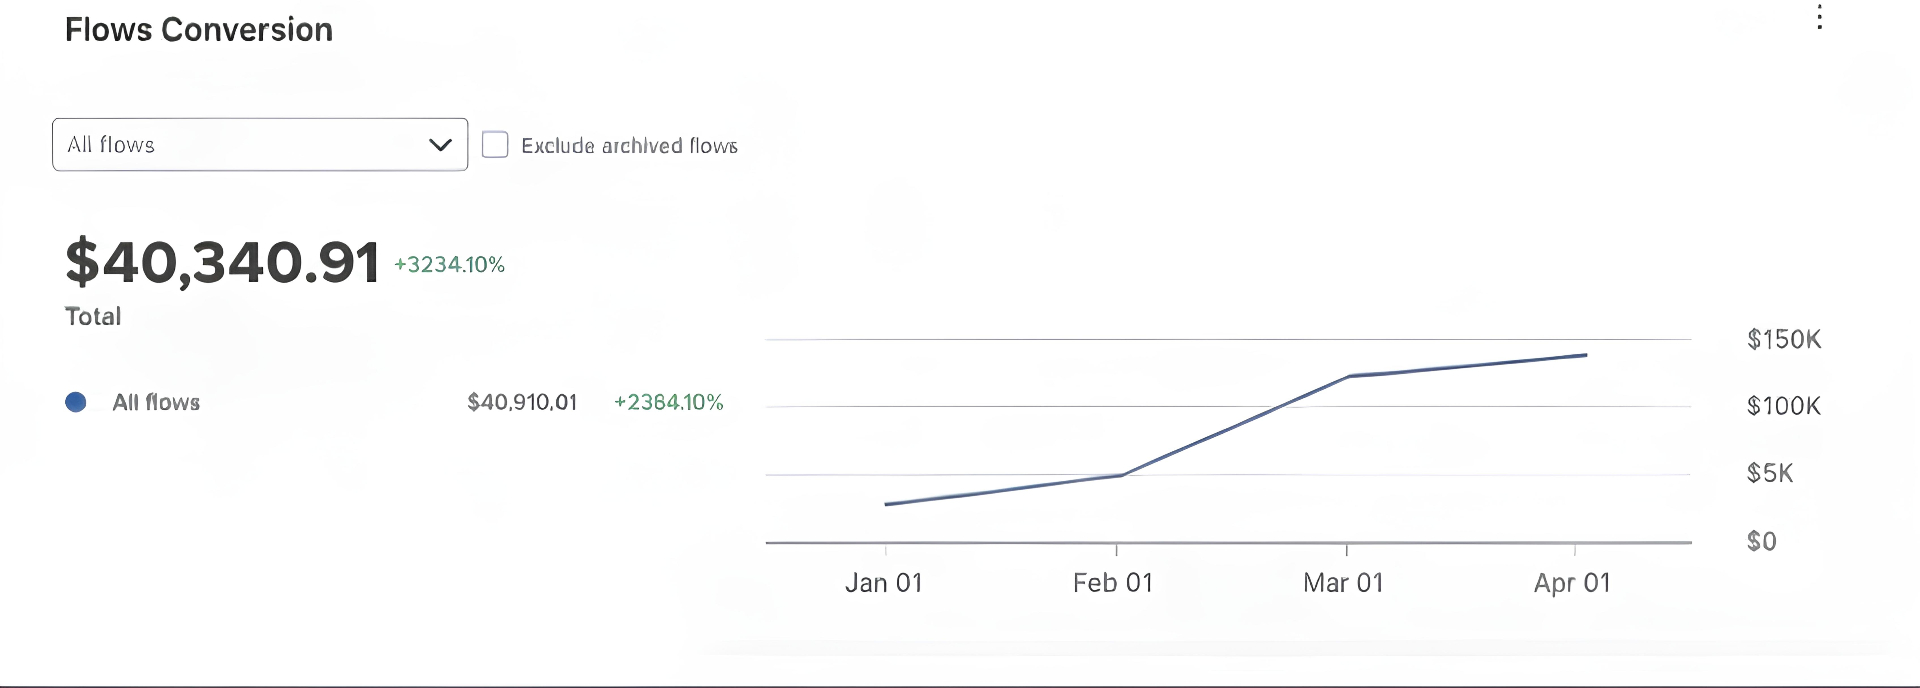
Task: Click the $40,340.91 total value
Action: [222, 262]
